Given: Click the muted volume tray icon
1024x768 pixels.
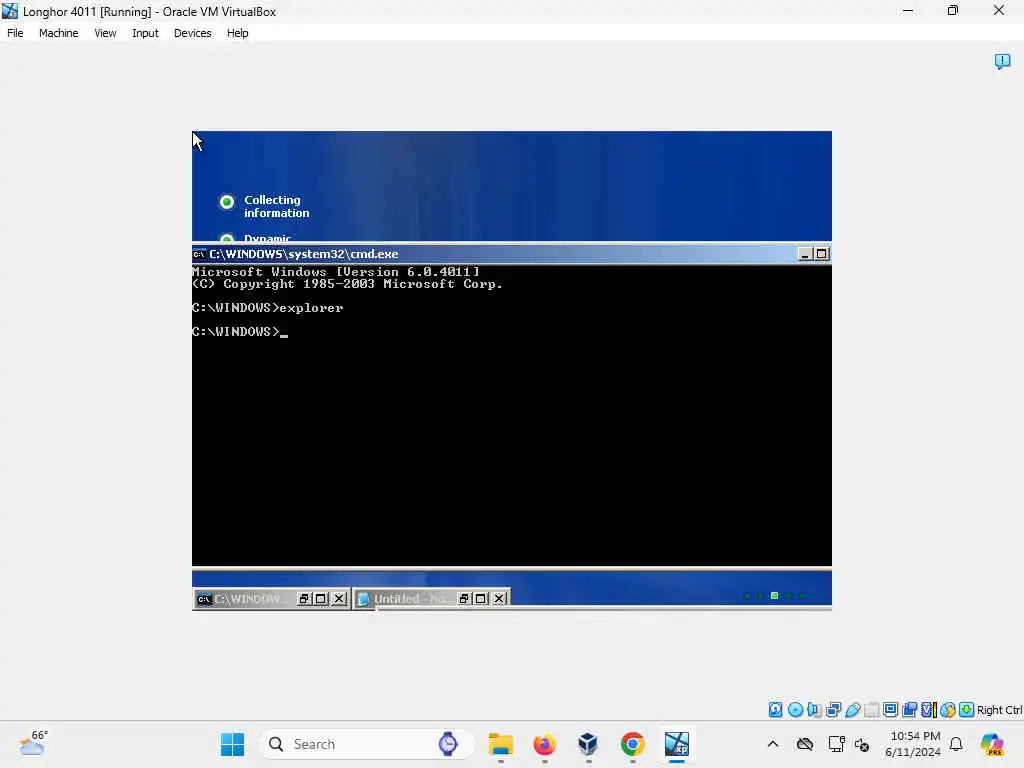Looking at the screenshot, I should [x=862, y=744].
